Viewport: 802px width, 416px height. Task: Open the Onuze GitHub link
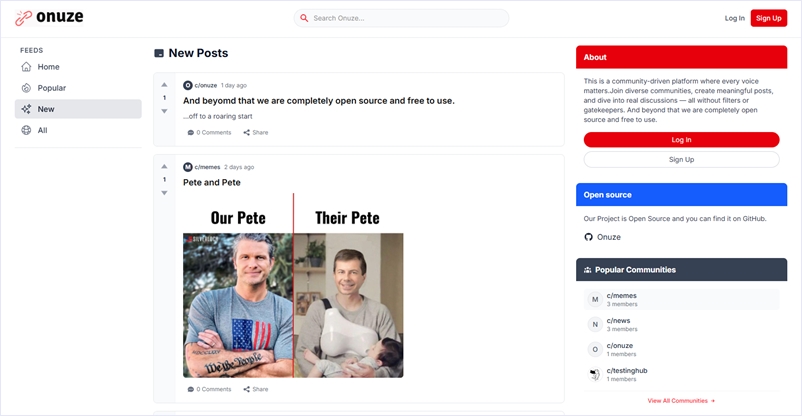(603, 237)
